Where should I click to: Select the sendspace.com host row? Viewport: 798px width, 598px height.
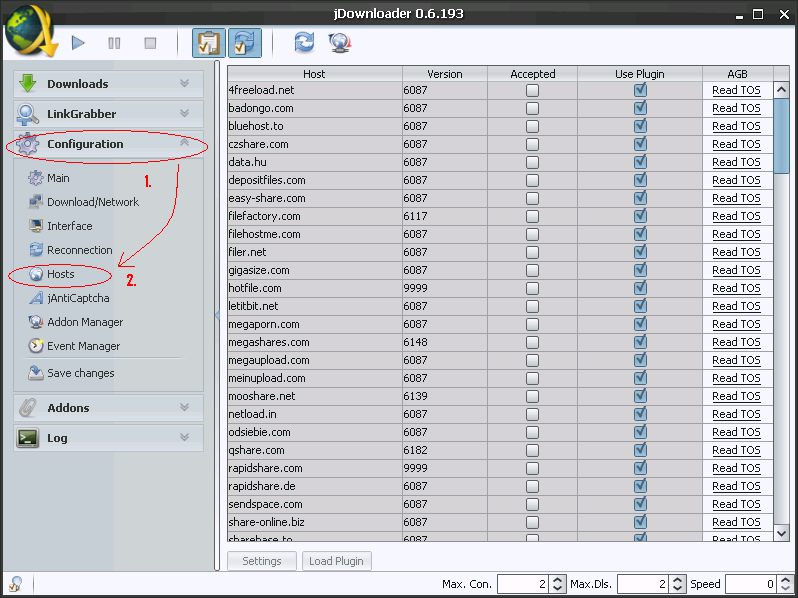click(x=500, y=504)
